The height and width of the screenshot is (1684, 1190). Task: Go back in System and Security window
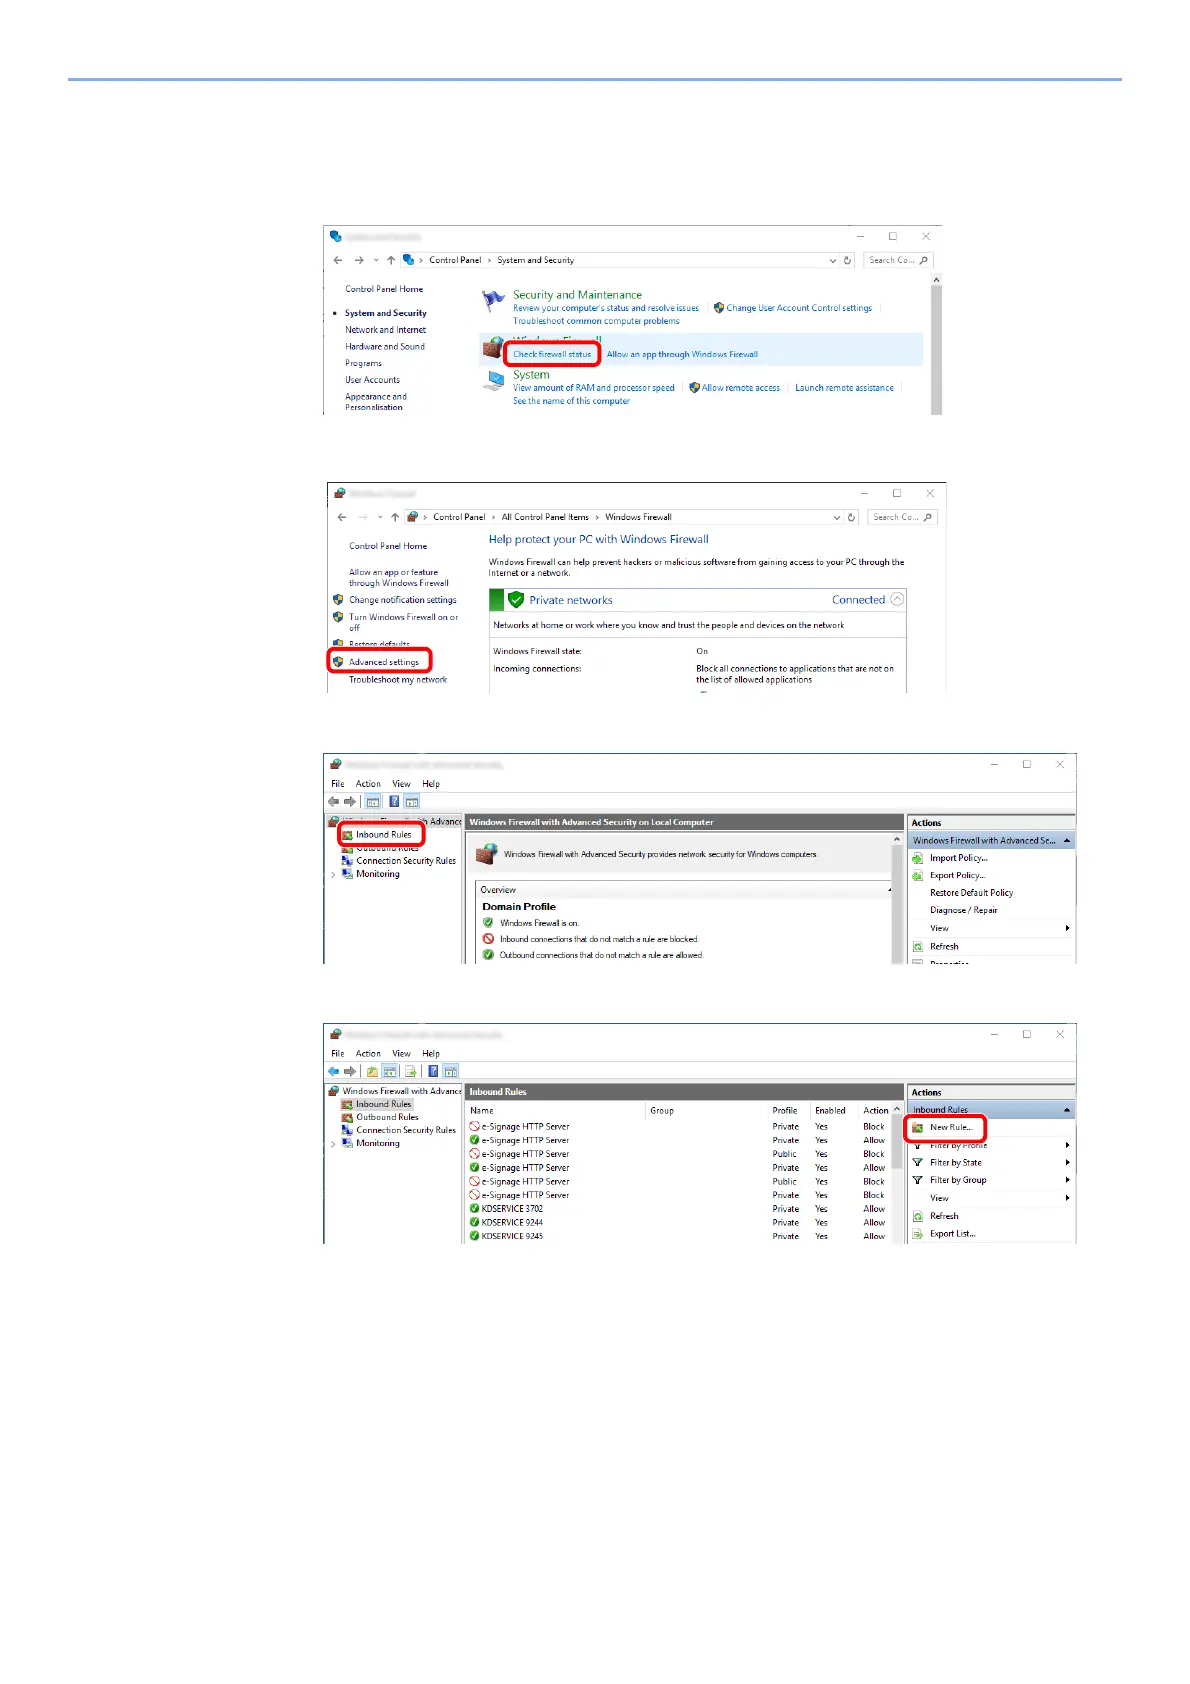pyautogui.click(x=338, y=260)
